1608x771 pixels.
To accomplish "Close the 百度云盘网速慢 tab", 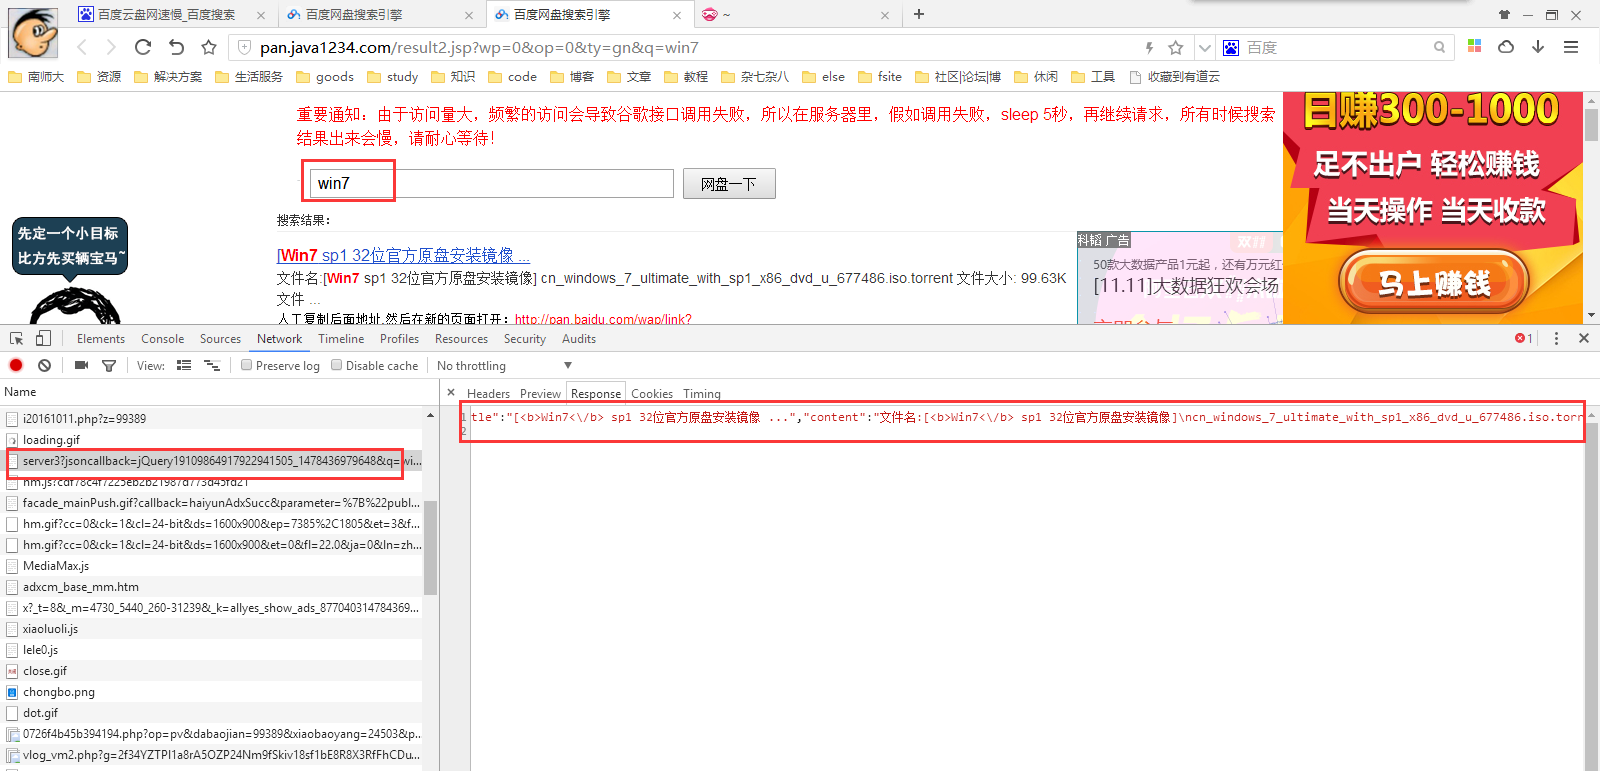I will pyautogui.click(x=261, y=15).
